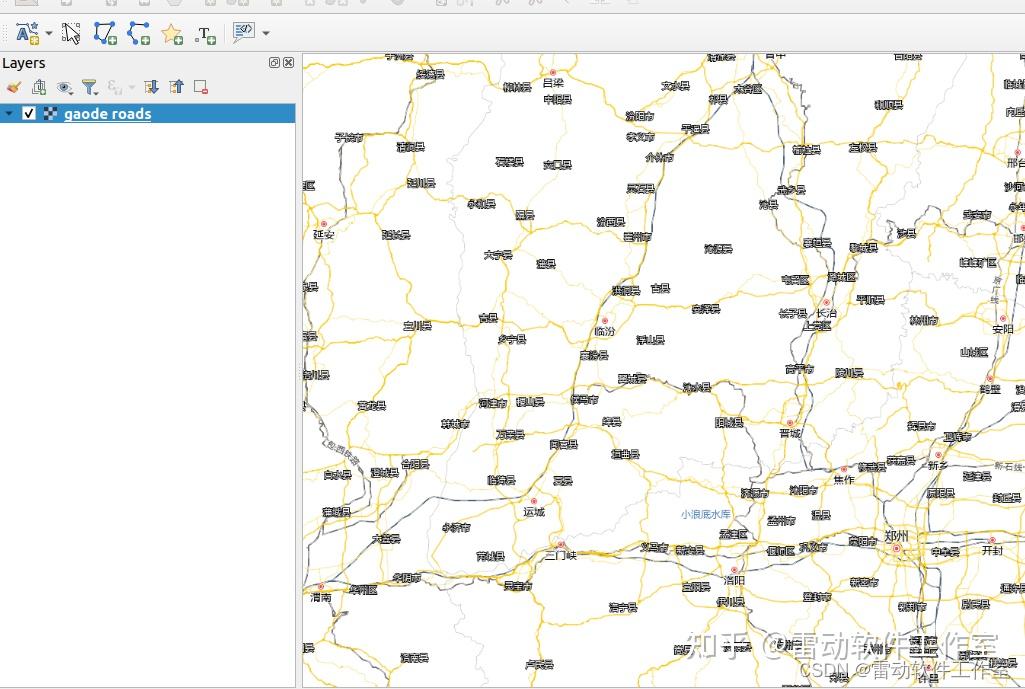
Task: Select the gaode roads layer name
Action: pyautogui.click(x=108, y=114)
